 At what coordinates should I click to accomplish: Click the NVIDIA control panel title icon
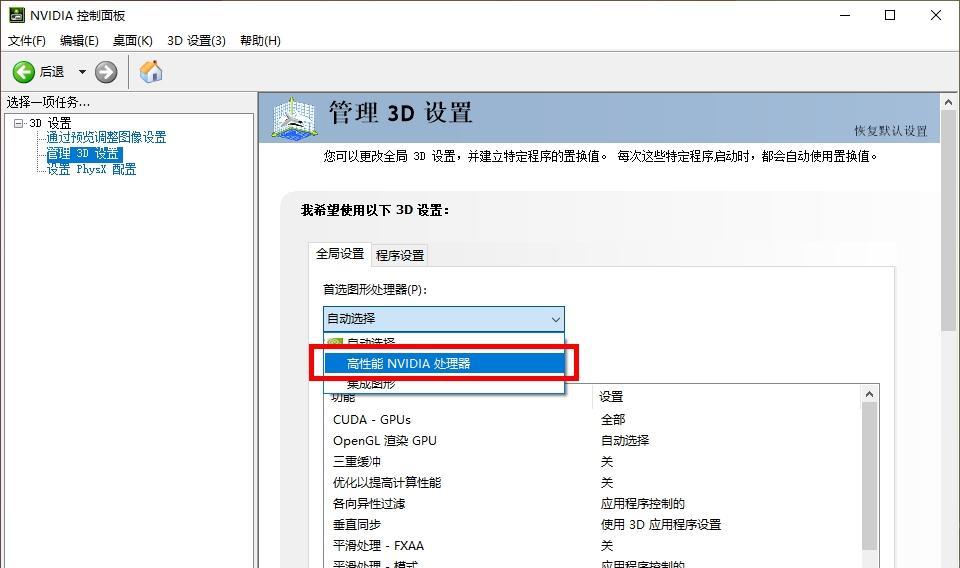17,15
